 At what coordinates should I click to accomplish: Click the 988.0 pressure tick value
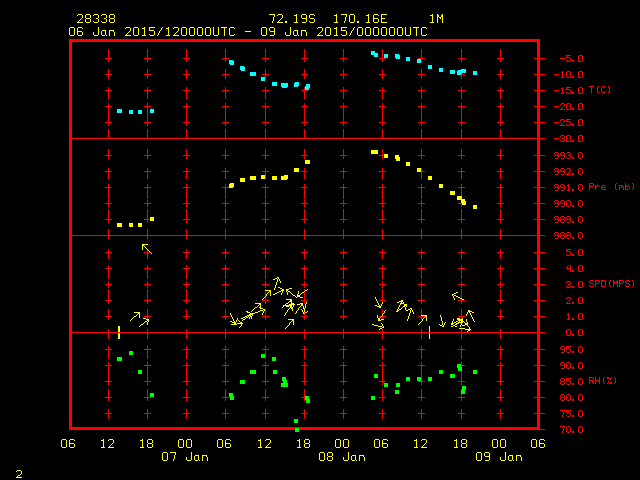pyautogui.click(x=569, y=236)
